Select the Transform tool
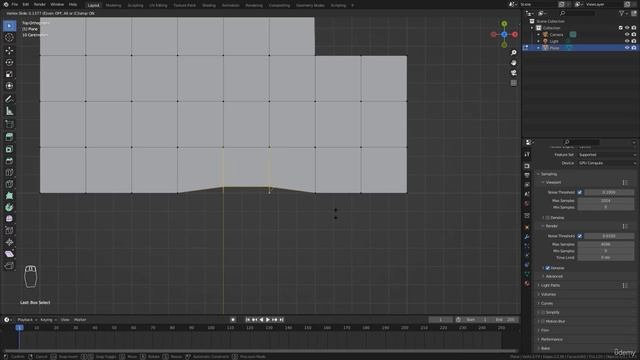Image resolution: width=640 pixels, height=360 pixels. [9, 86]
